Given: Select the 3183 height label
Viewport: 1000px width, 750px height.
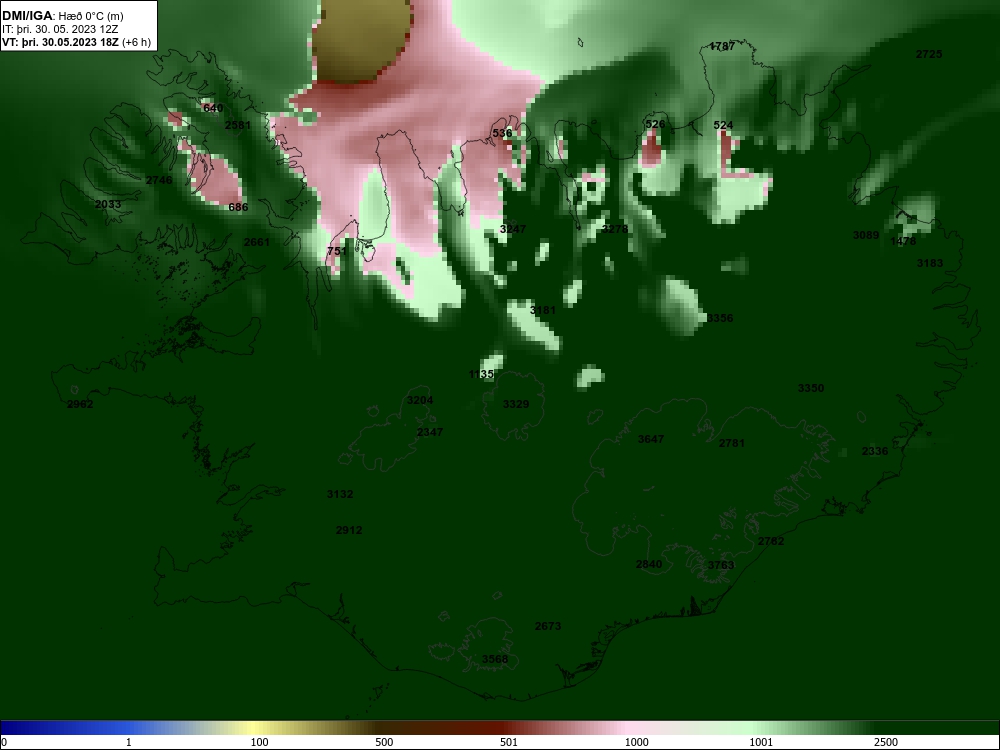Looking at the screenshot, I should click(930, 263).
